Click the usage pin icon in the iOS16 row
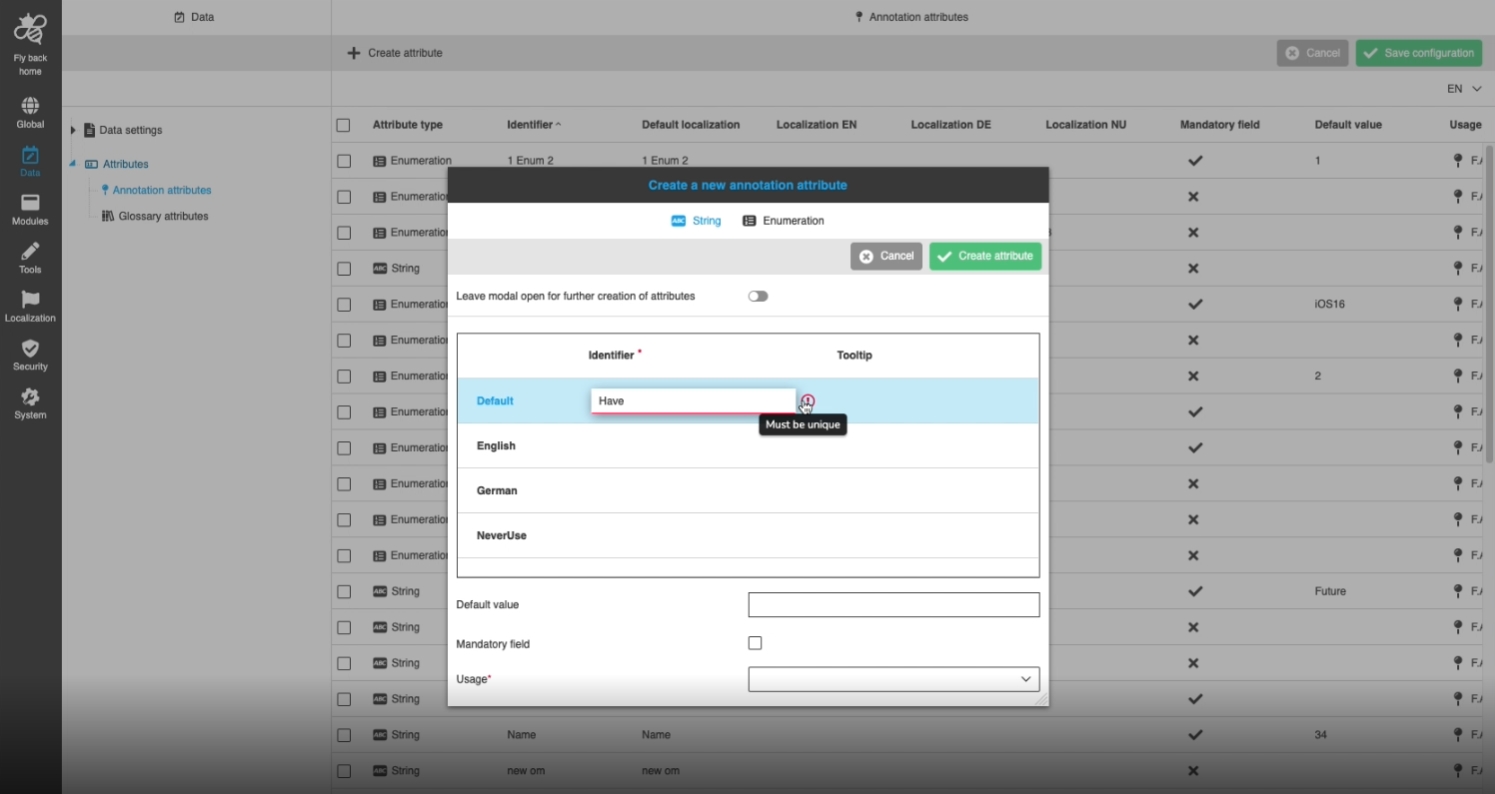Screen dimensions: 1495x794 coord(1457,304)
